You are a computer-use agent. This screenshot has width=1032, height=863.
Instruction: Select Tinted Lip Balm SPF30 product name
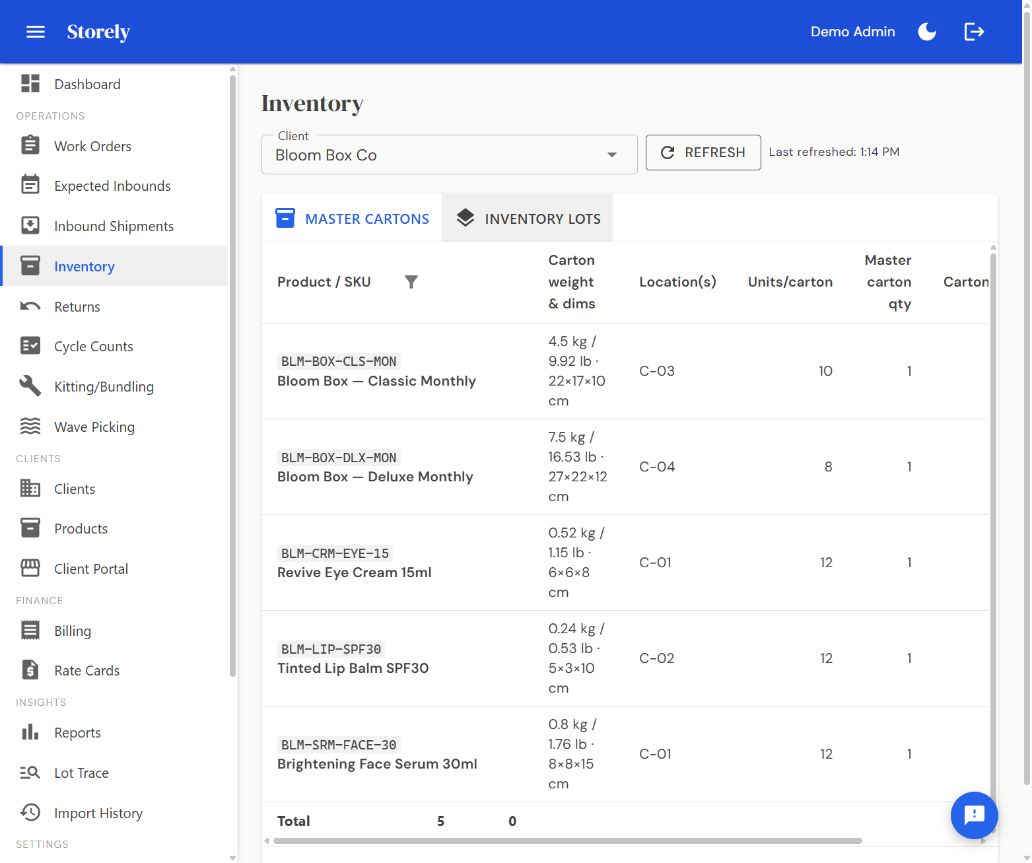click(x=353, y=668)
